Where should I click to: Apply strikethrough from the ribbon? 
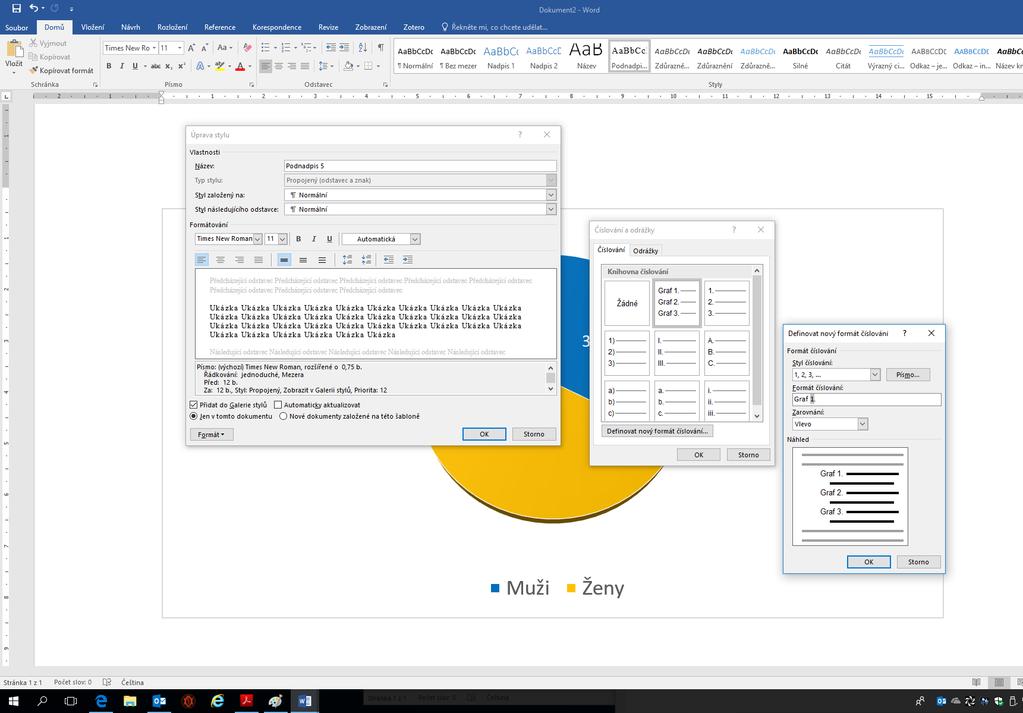(x=155, y=66)
